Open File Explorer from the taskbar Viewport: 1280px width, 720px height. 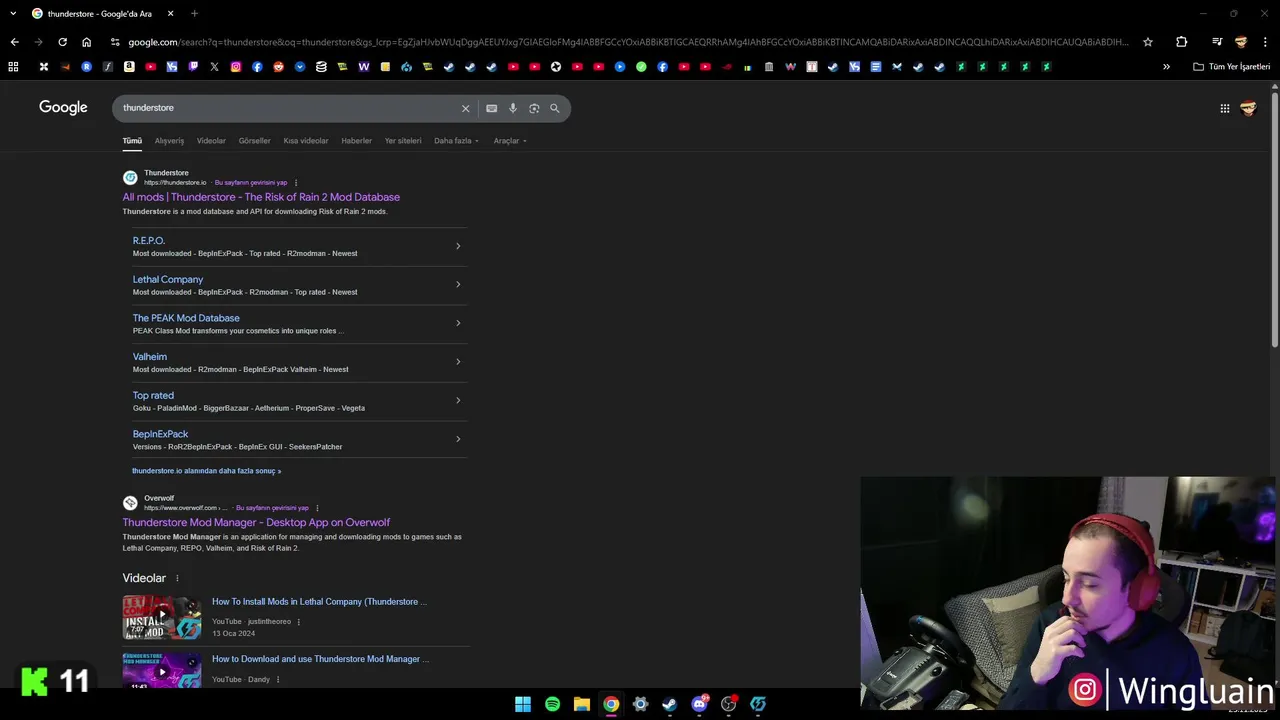click(581, 704)
